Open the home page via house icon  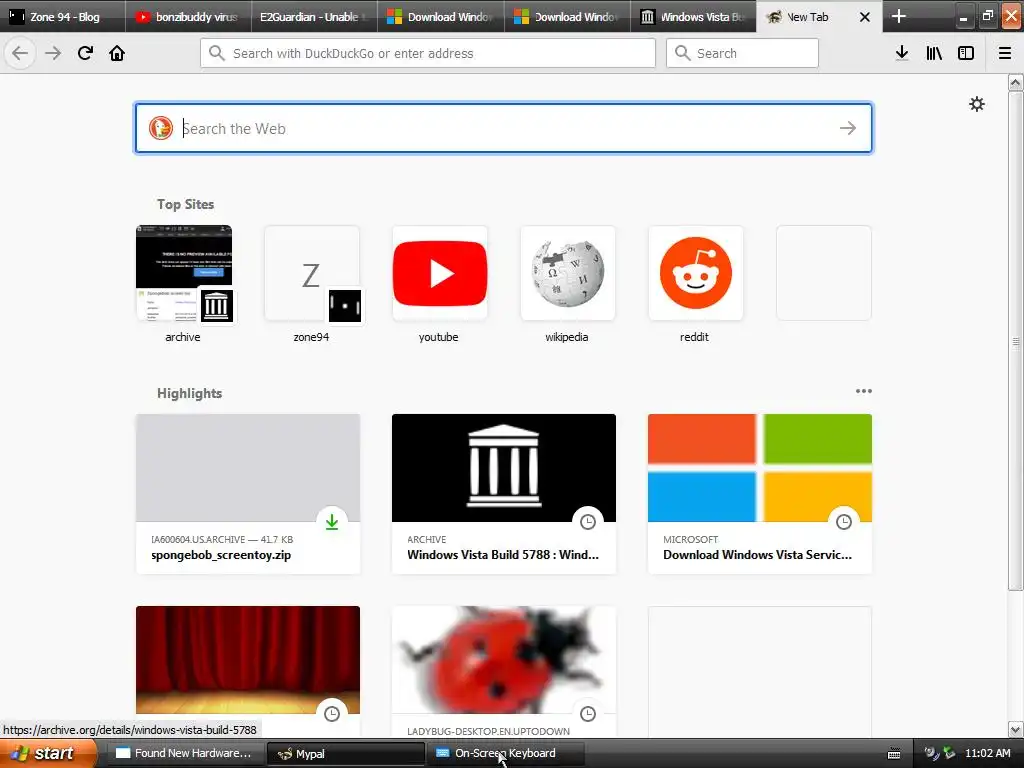[117, 53]
